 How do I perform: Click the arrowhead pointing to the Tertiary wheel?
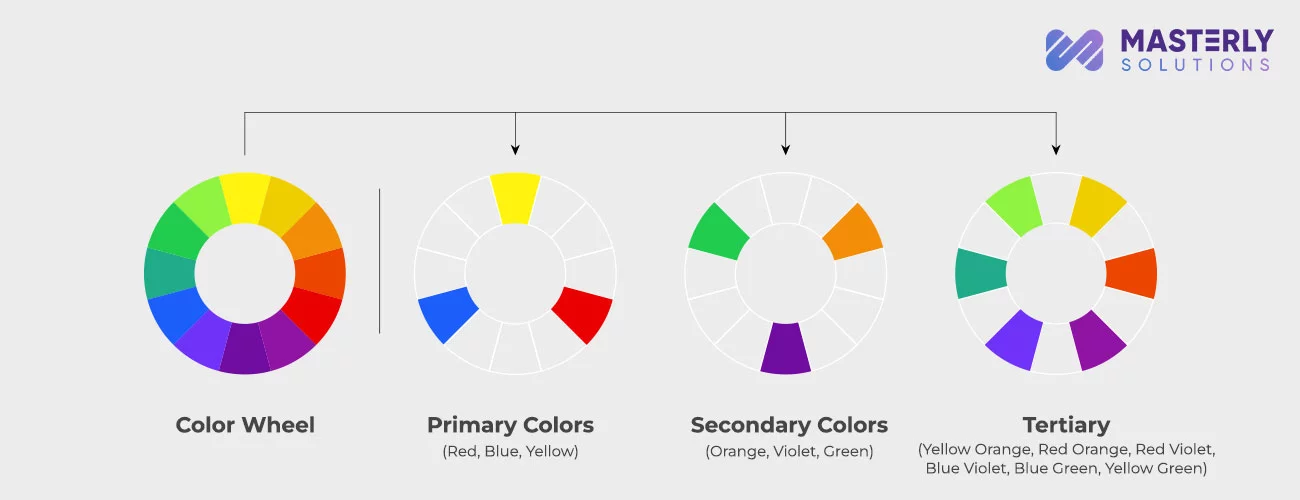pos(1056,149)
